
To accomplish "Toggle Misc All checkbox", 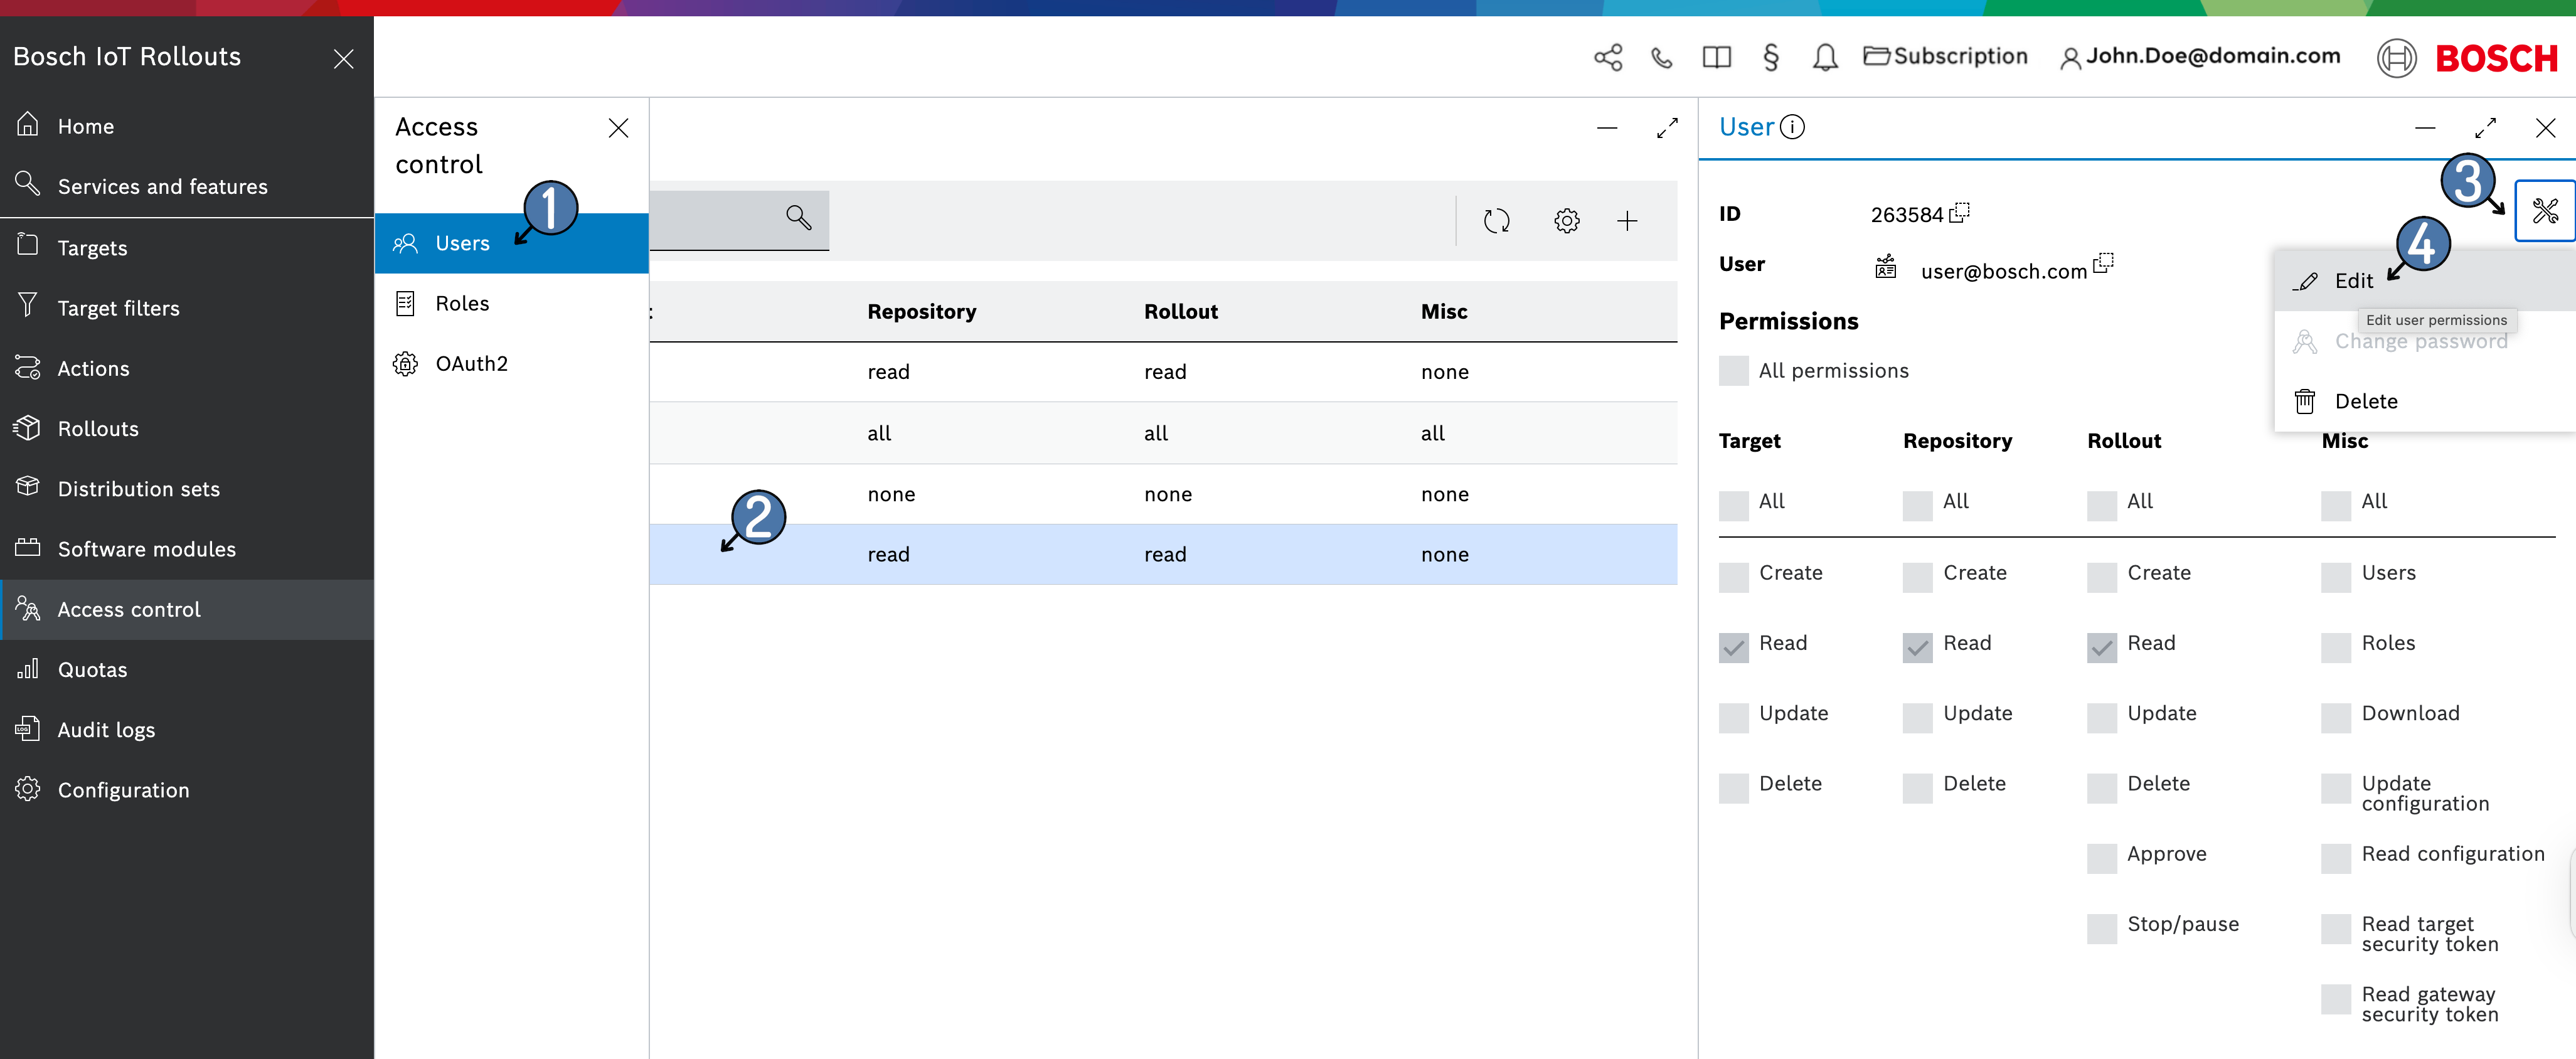I will [2336, 505].
